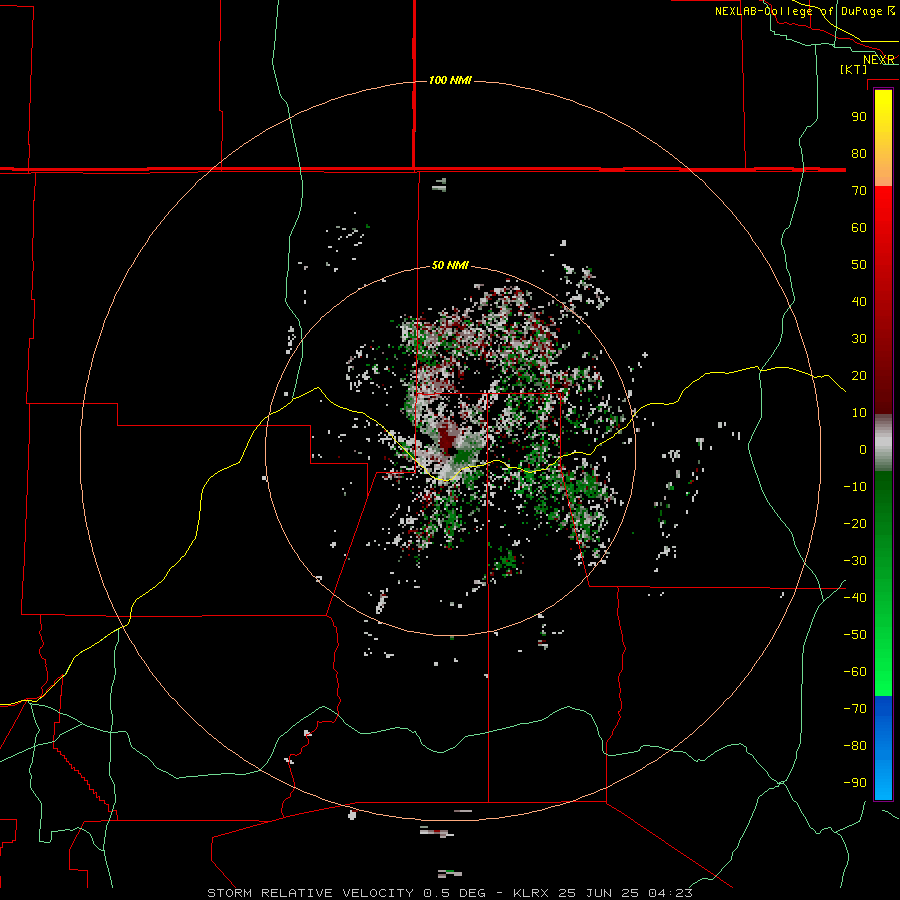This screenshot has height=900, width=900.
Task: Click the -70 knot label on the color scale
Action: click(855, 709)
